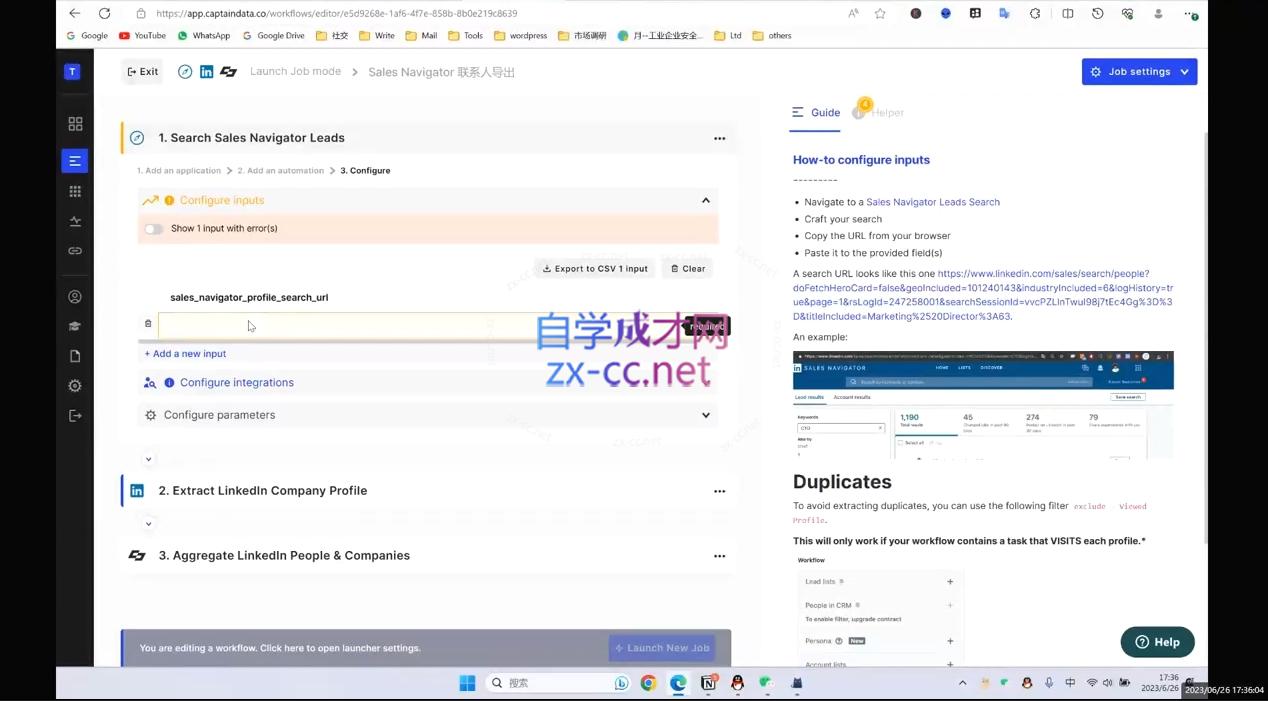This screenshot has width=1268, height=701.
Task: Show hidden system tray icons arrow
Action: pyautogui.click(x=962, y=683)
